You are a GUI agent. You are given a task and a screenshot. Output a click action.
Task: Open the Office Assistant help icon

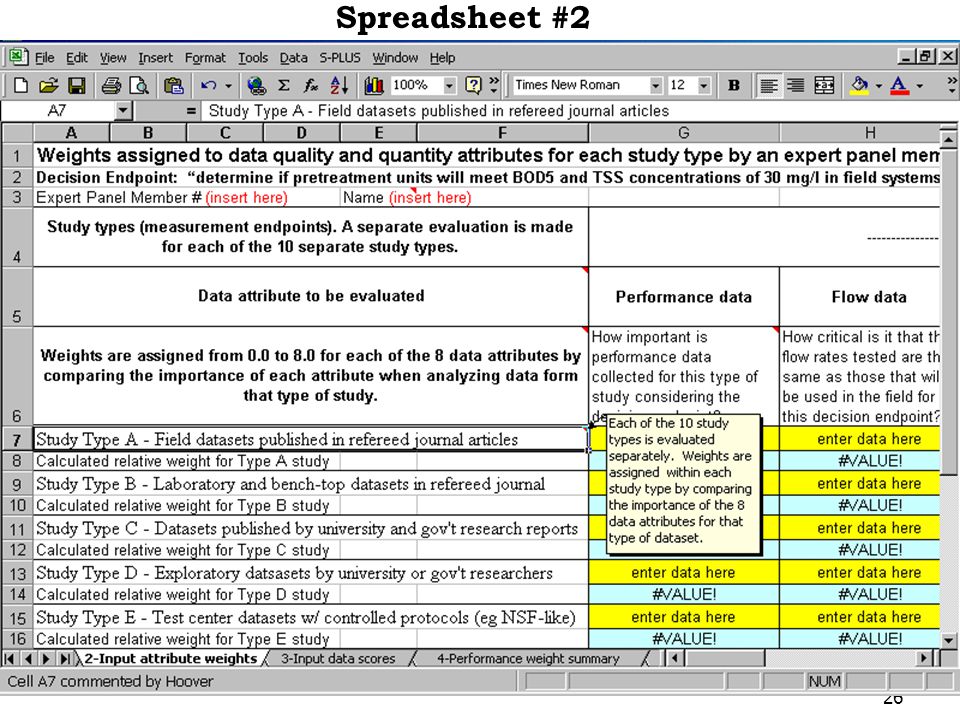[473, 85]
